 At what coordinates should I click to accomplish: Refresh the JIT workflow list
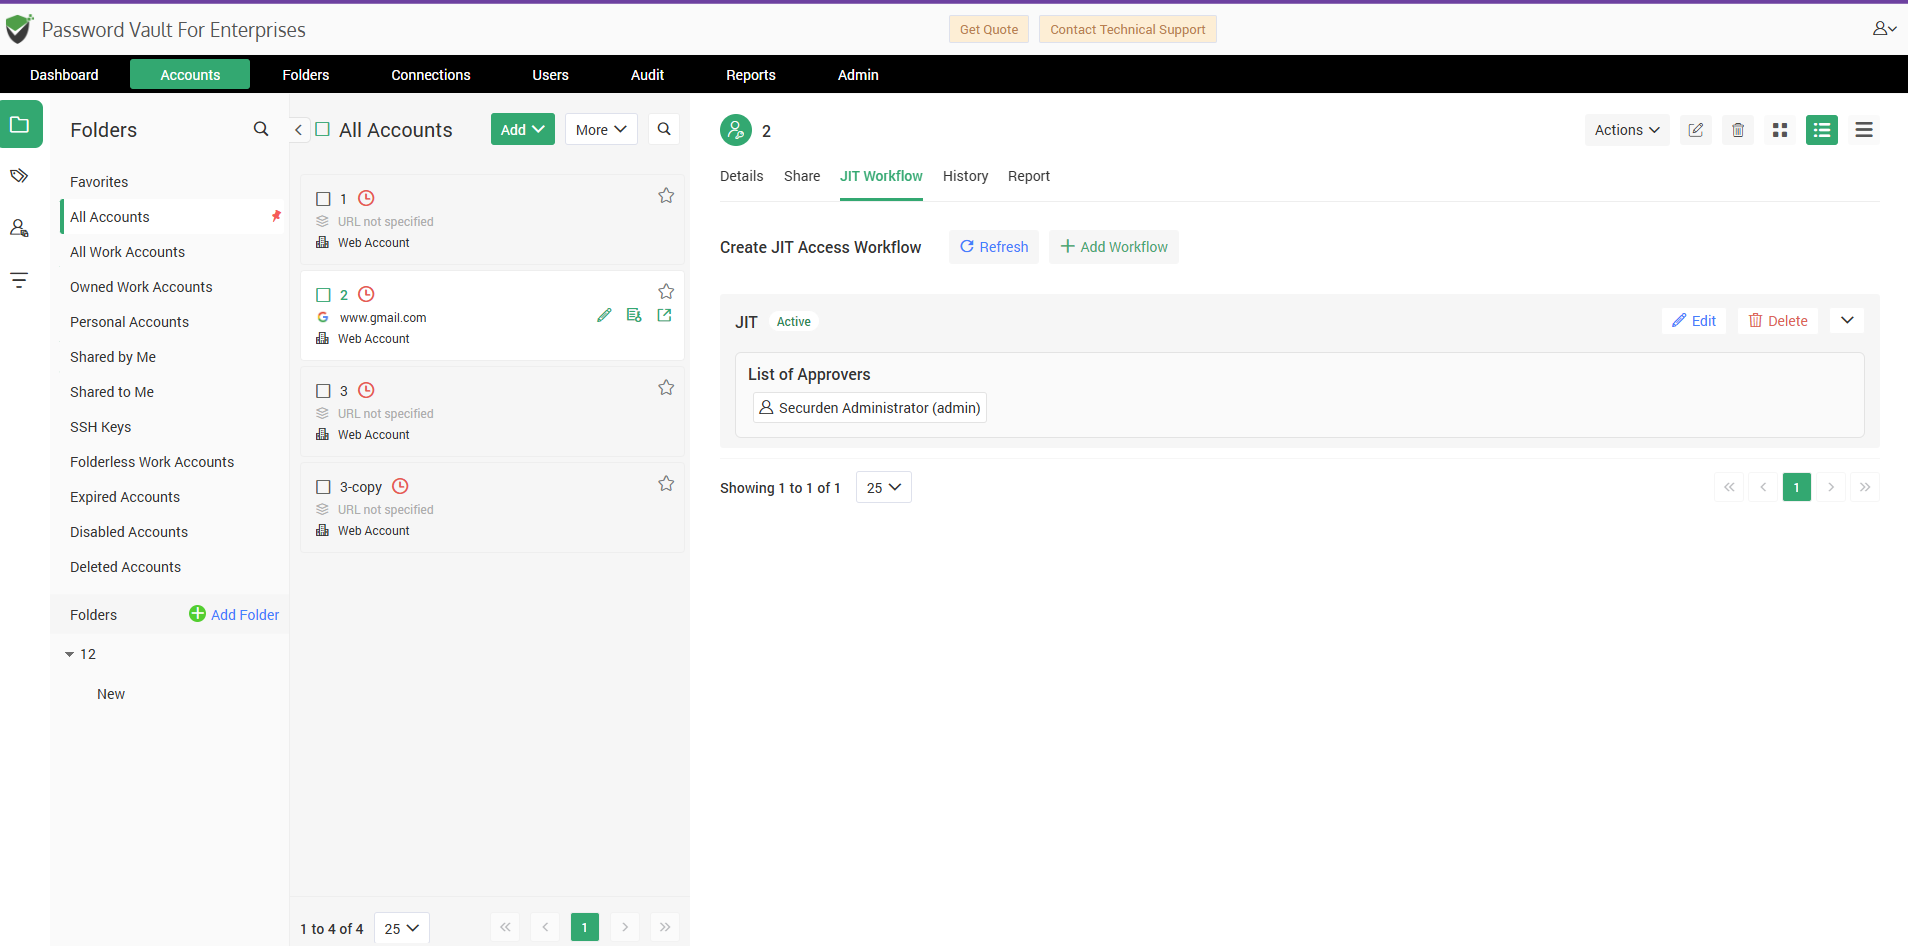(x=994, y=247)
